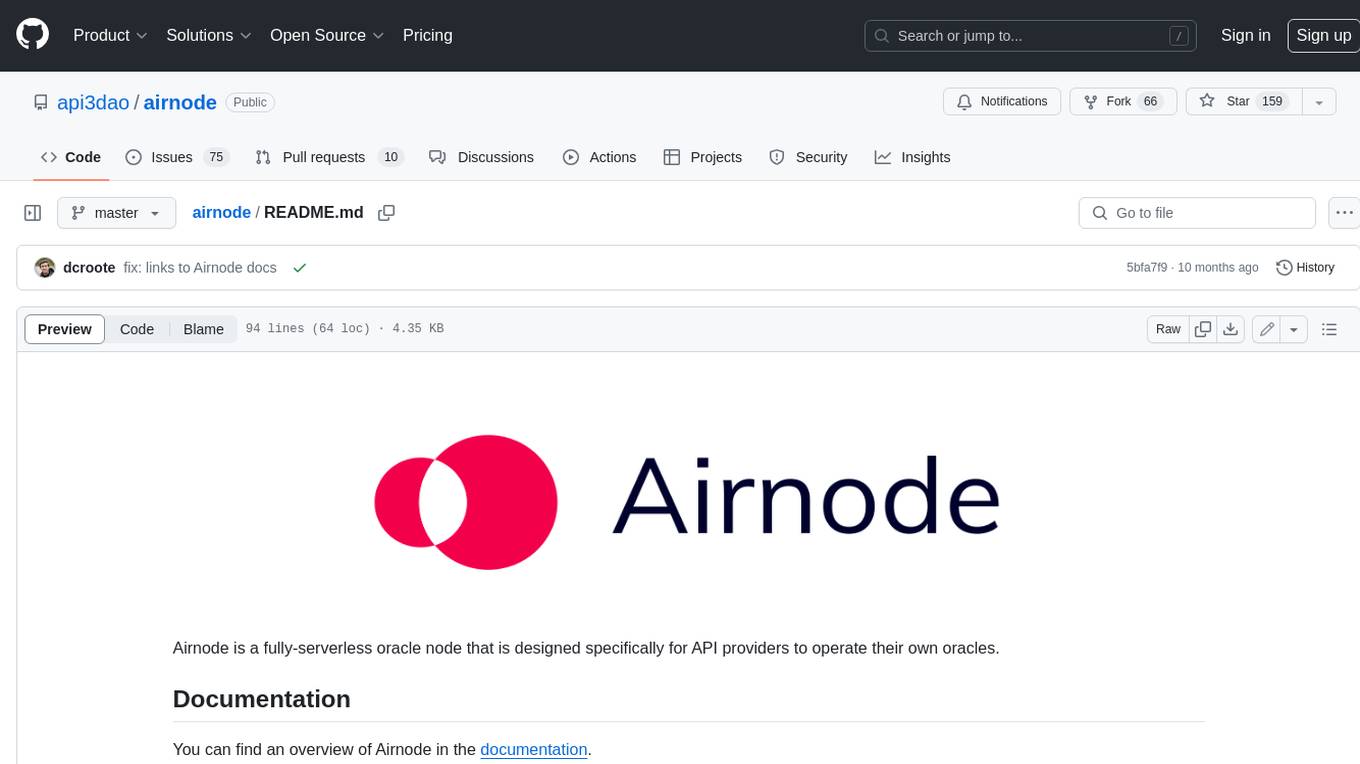The height and width of the screenshot is (764, 1360).
Task: Click the Fork count 66
Action: (x=1150, y=101)
